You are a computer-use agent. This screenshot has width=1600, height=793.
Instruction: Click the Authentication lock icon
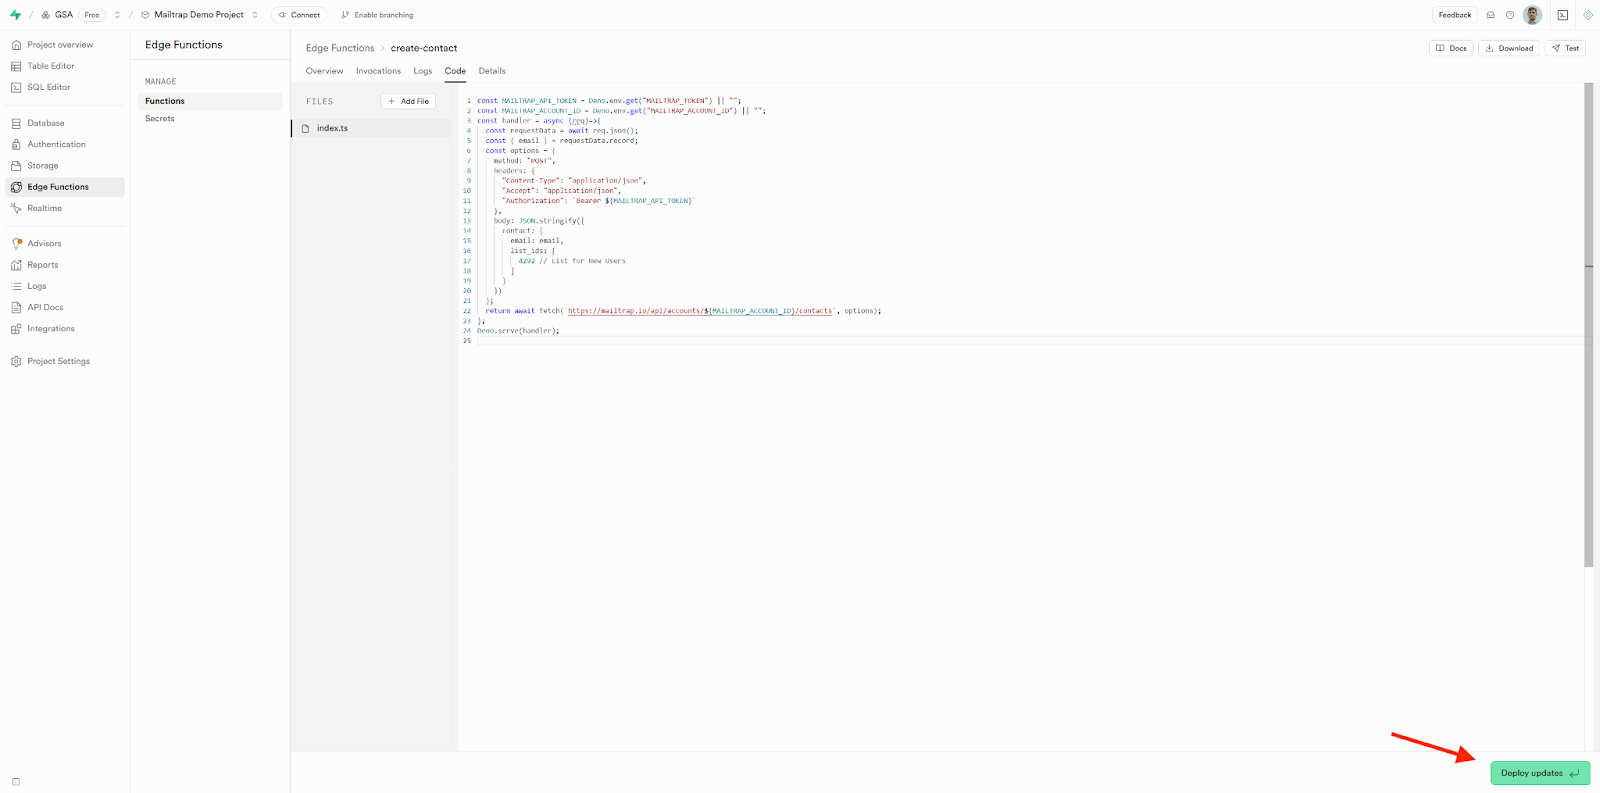[16, 144]
